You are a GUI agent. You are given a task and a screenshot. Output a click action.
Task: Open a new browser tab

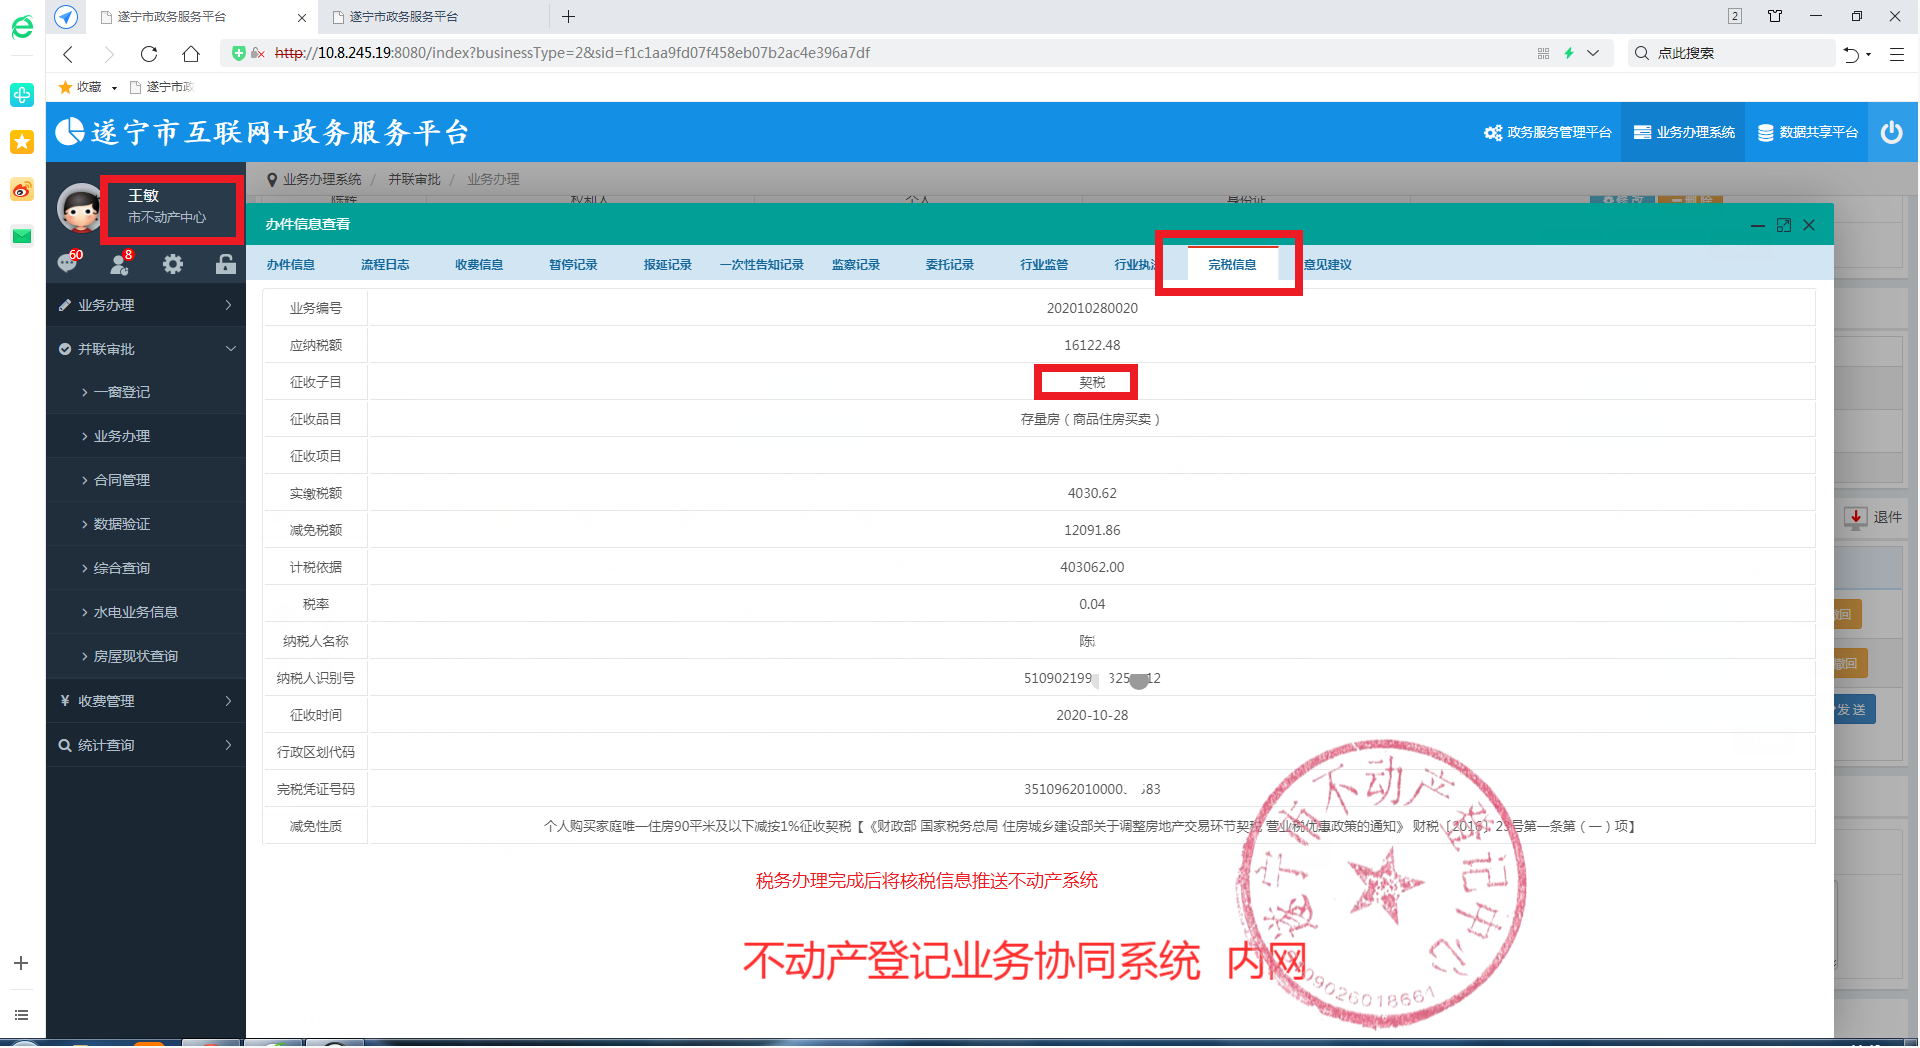(x=568, y=16)
